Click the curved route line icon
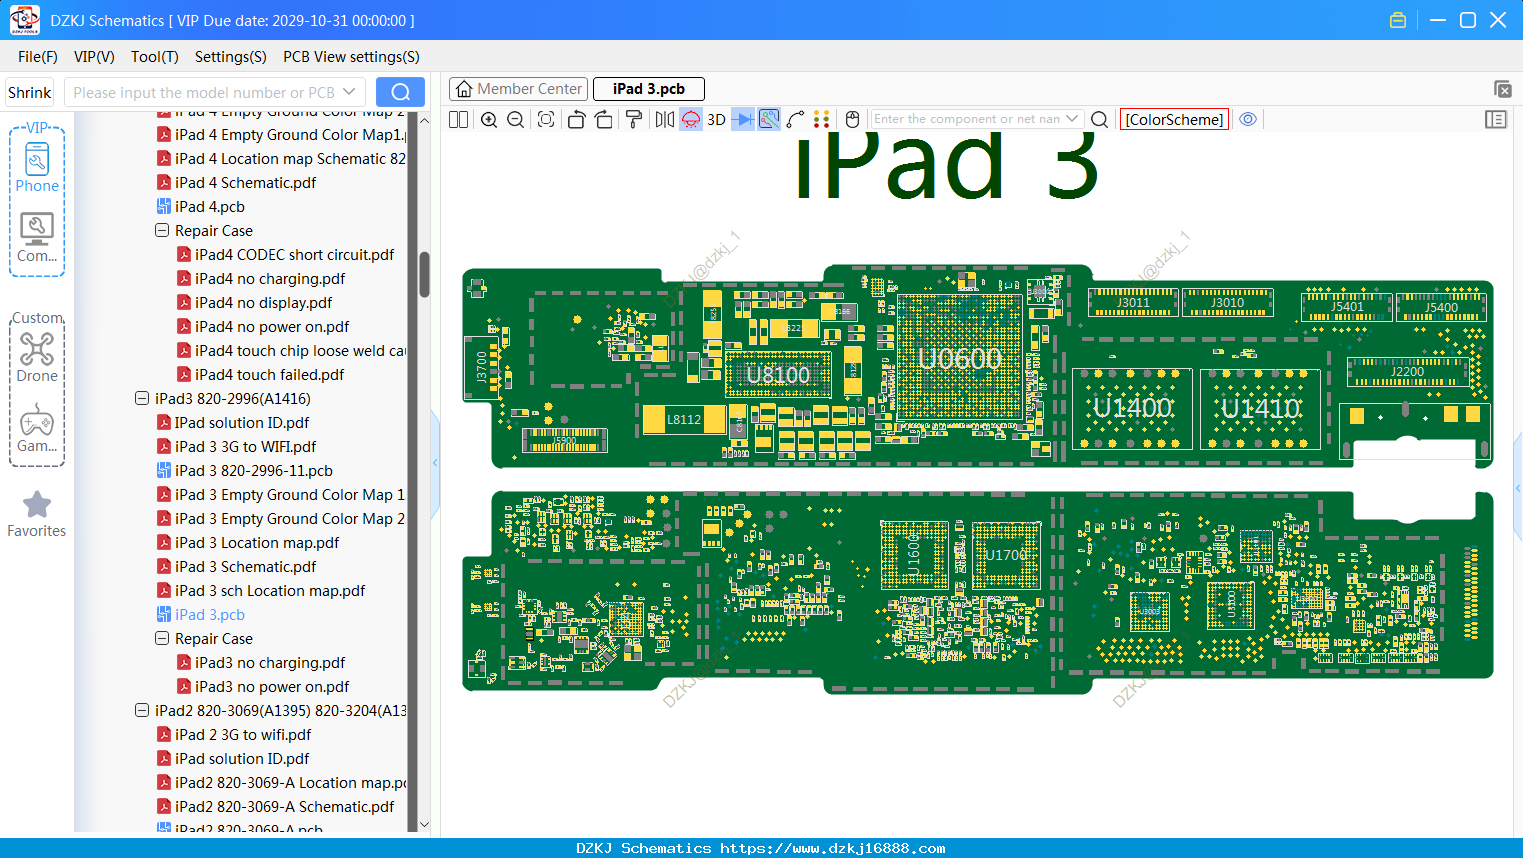 (x=796, y=119)
